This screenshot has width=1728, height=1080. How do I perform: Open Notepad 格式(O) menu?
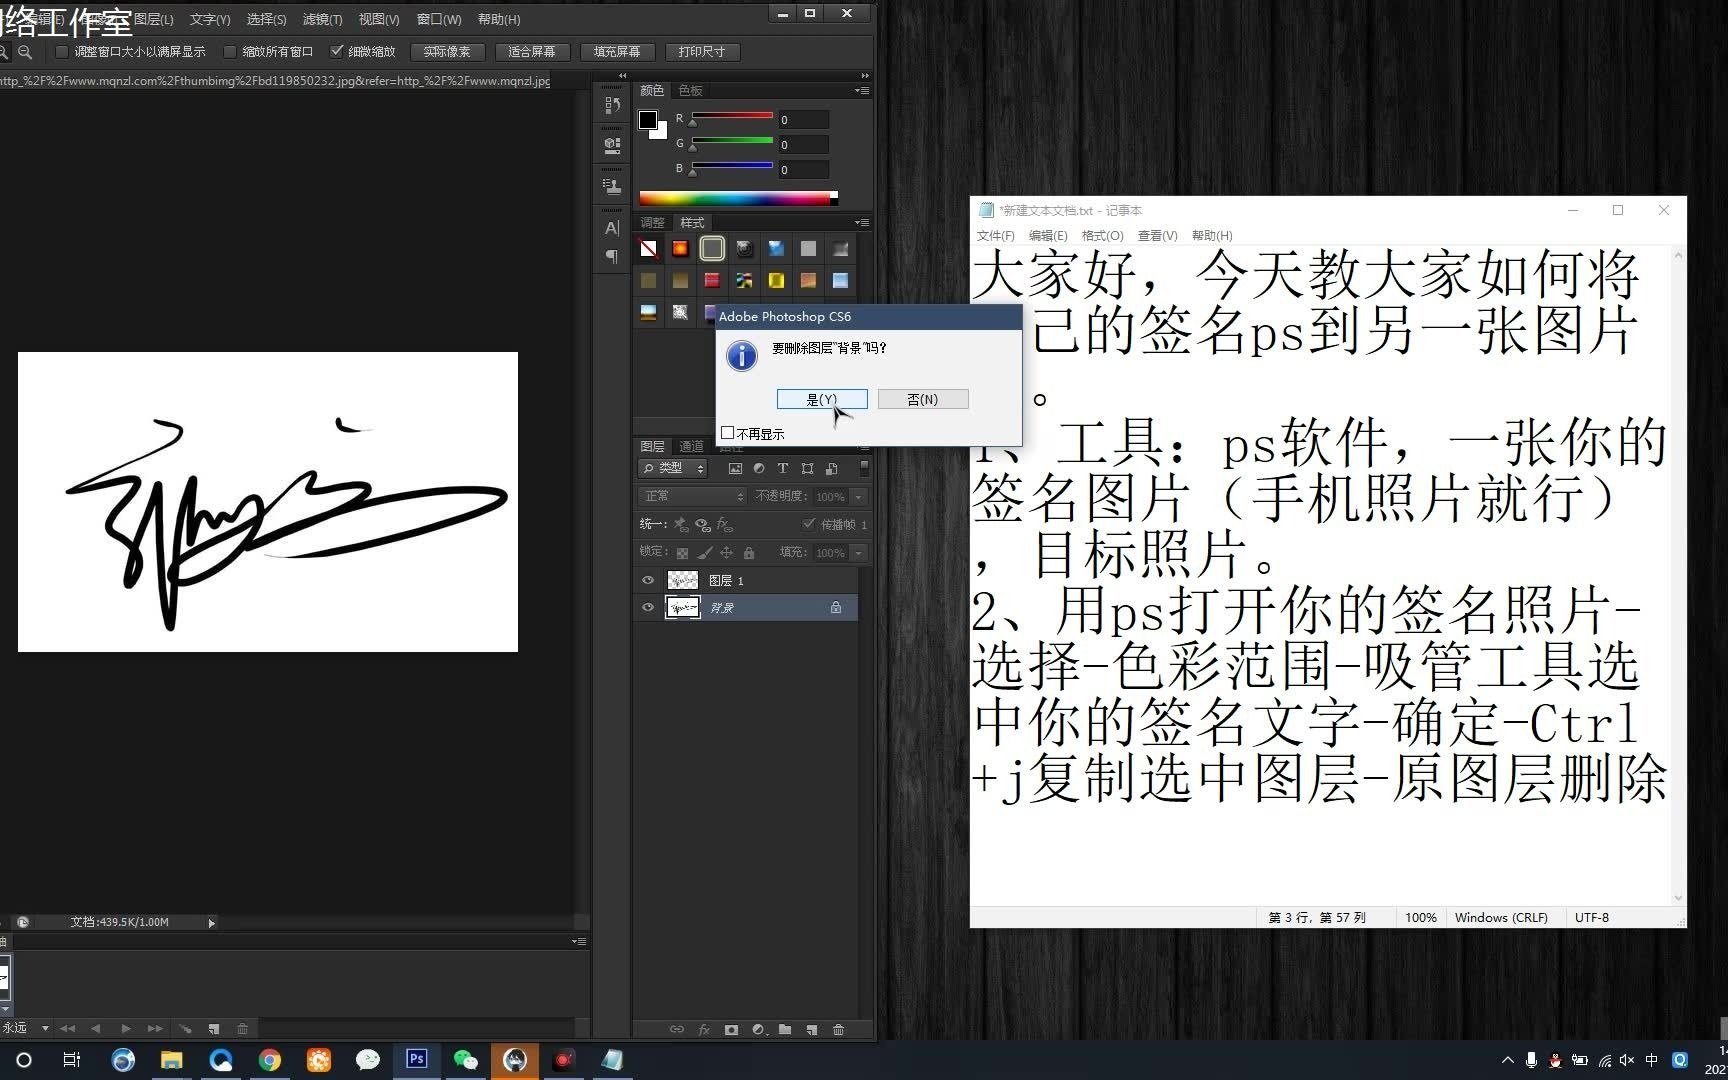(x=1102, y=236)
